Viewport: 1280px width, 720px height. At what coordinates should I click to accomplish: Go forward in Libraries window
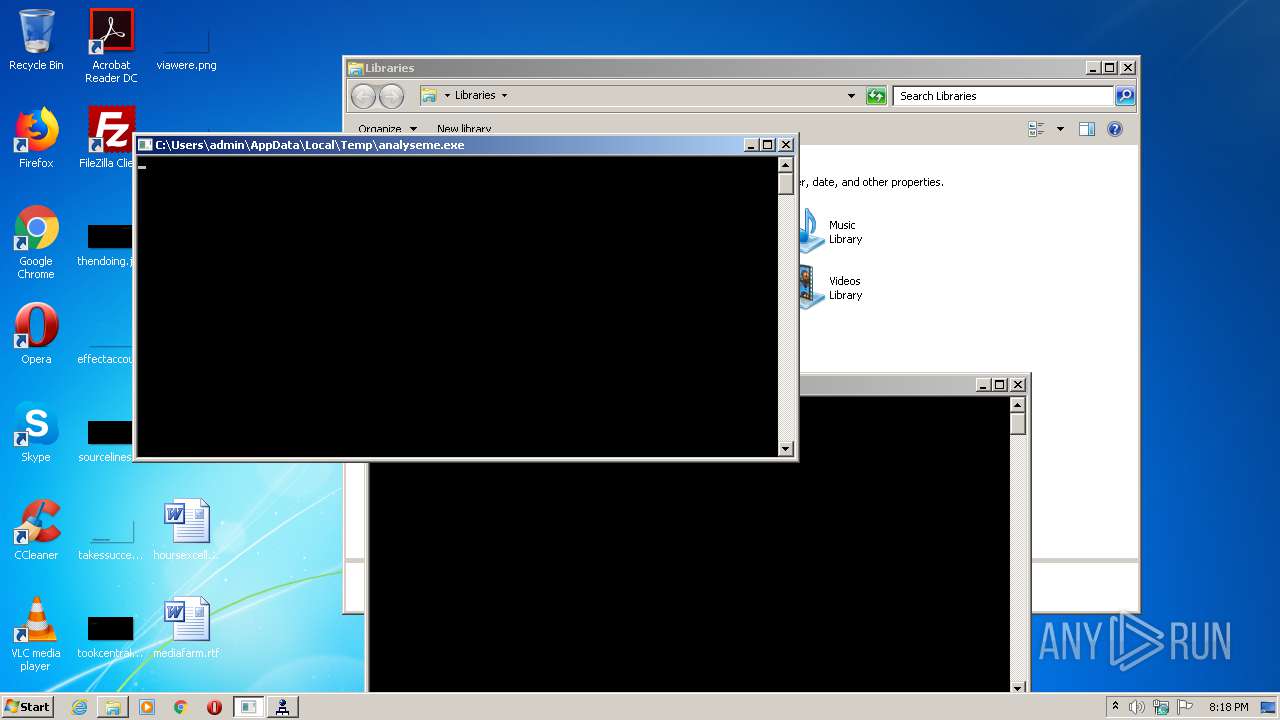click(391, 96)
